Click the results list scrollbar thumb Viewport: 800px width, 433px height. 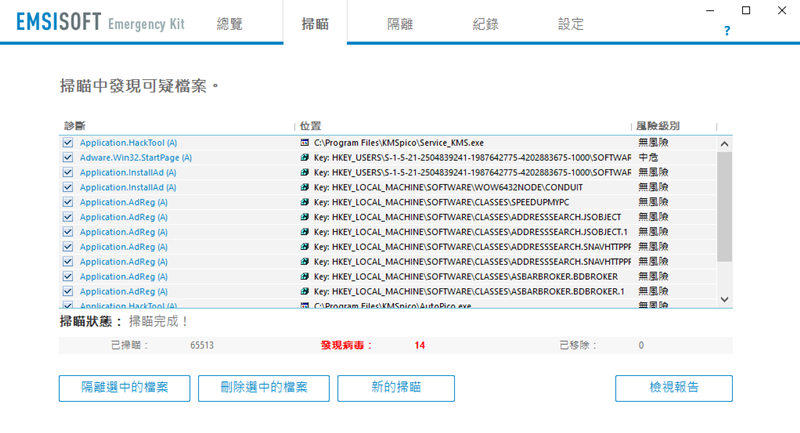(724, 207)
